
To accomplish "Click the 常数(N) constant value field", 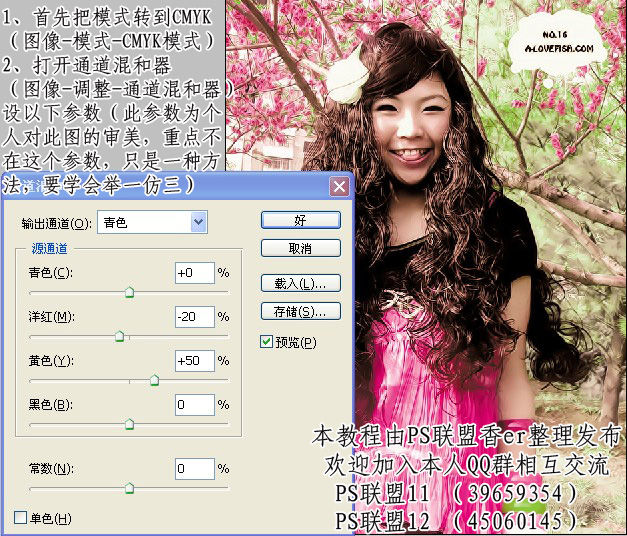I will click(x=194, y=468).
